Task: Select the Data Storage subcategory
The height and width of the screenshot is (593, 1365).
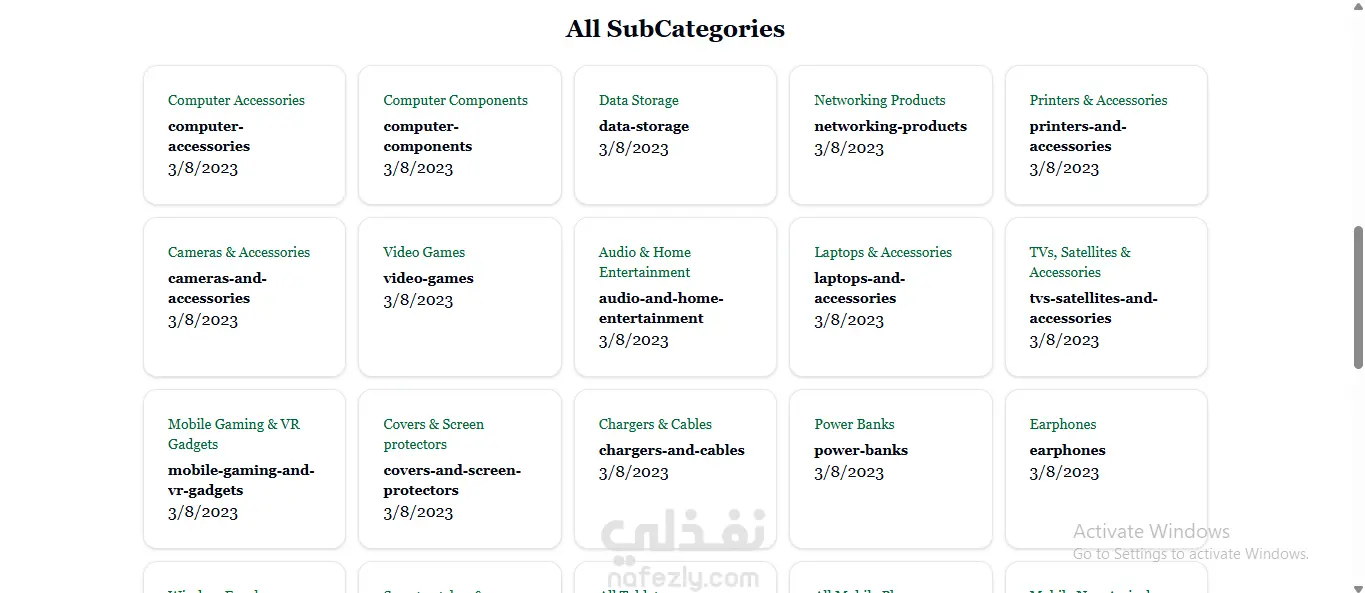Action: [638, 100]
